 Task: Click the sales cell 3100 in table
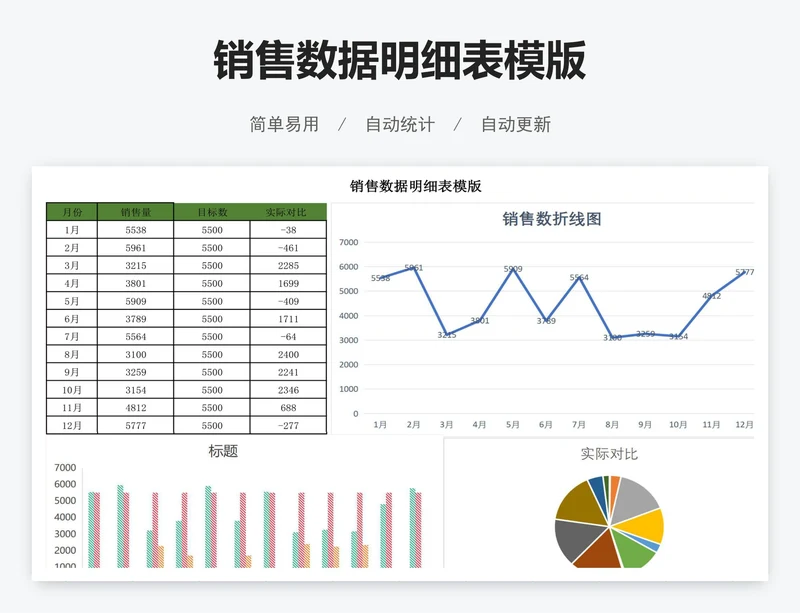point(136,354)
